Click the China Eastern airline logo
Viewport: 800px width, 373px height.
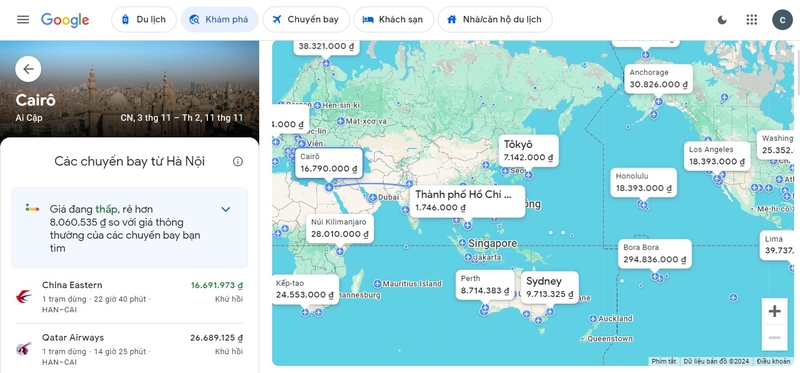pyautogui.click(x=23, y=296)
